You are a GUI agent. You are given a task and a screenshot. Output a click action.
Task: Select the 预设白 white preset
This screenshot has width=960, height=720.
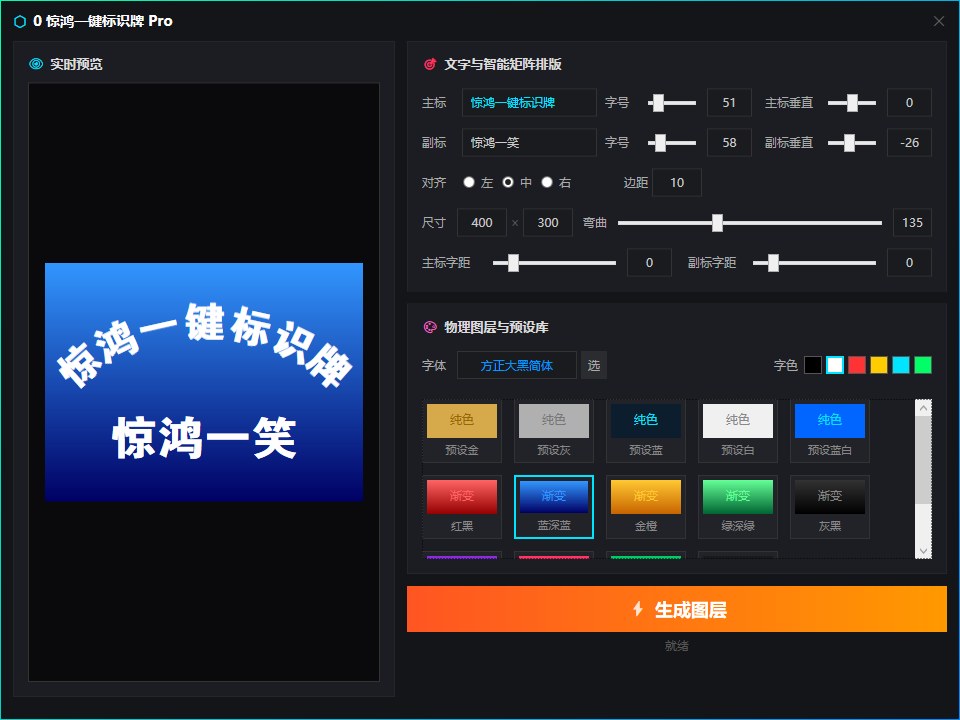(738, 431)
